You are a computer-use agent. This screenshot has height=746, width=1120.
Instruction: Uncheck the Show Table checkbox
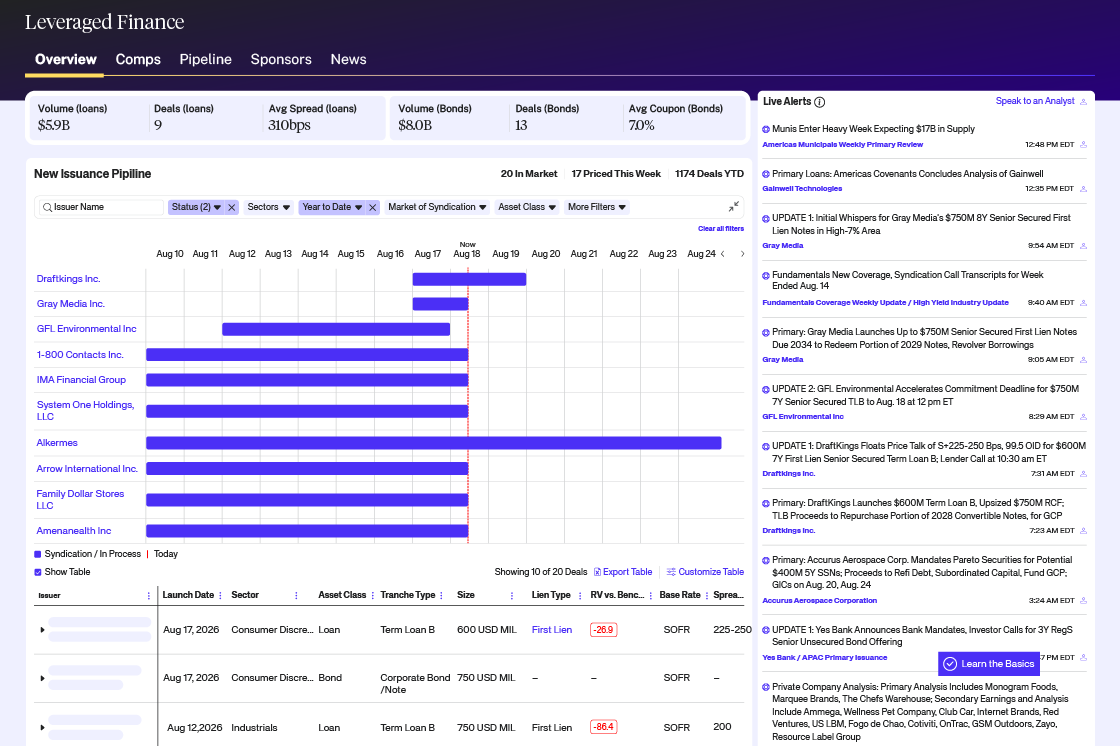click(38, 572)
